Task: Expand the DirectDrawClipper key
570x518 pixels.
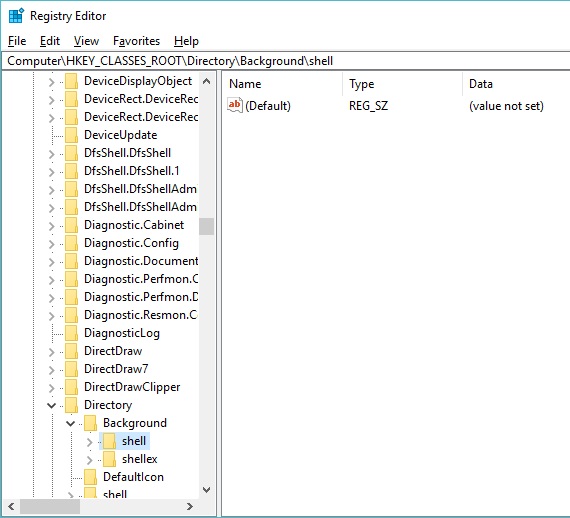Action: tap(52, 388)
